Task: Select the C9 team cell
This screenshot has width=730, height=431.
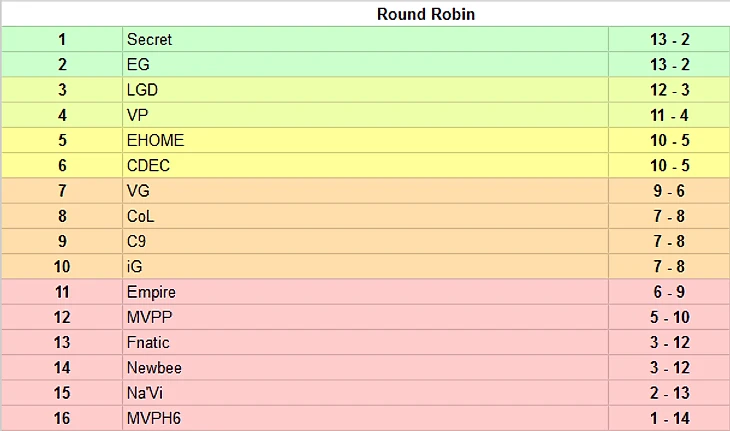Action: pyautogui.click(x=137, y=241)
